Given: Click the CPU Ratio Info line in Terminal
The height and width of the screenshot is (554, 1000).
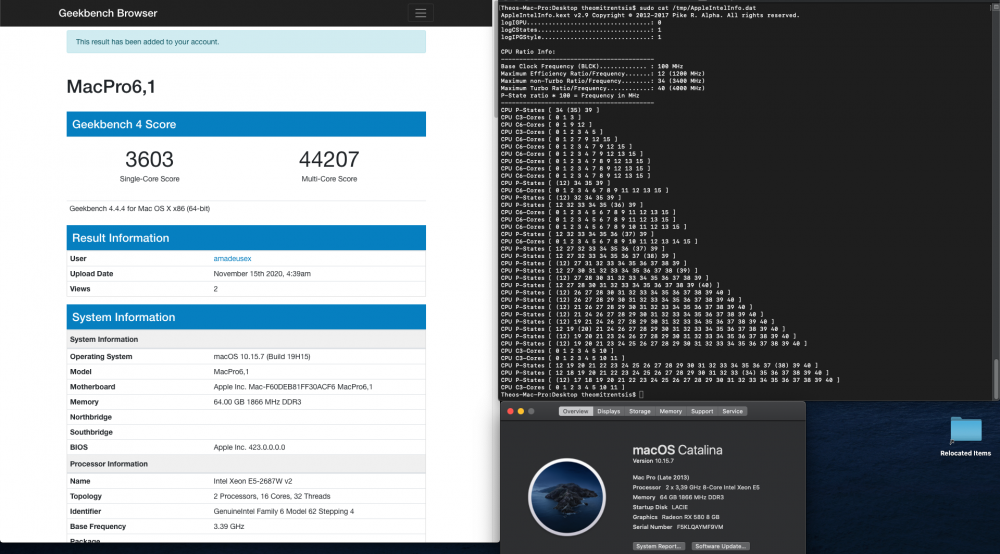Looking at the screenshot, I should (x=528, y=52).
